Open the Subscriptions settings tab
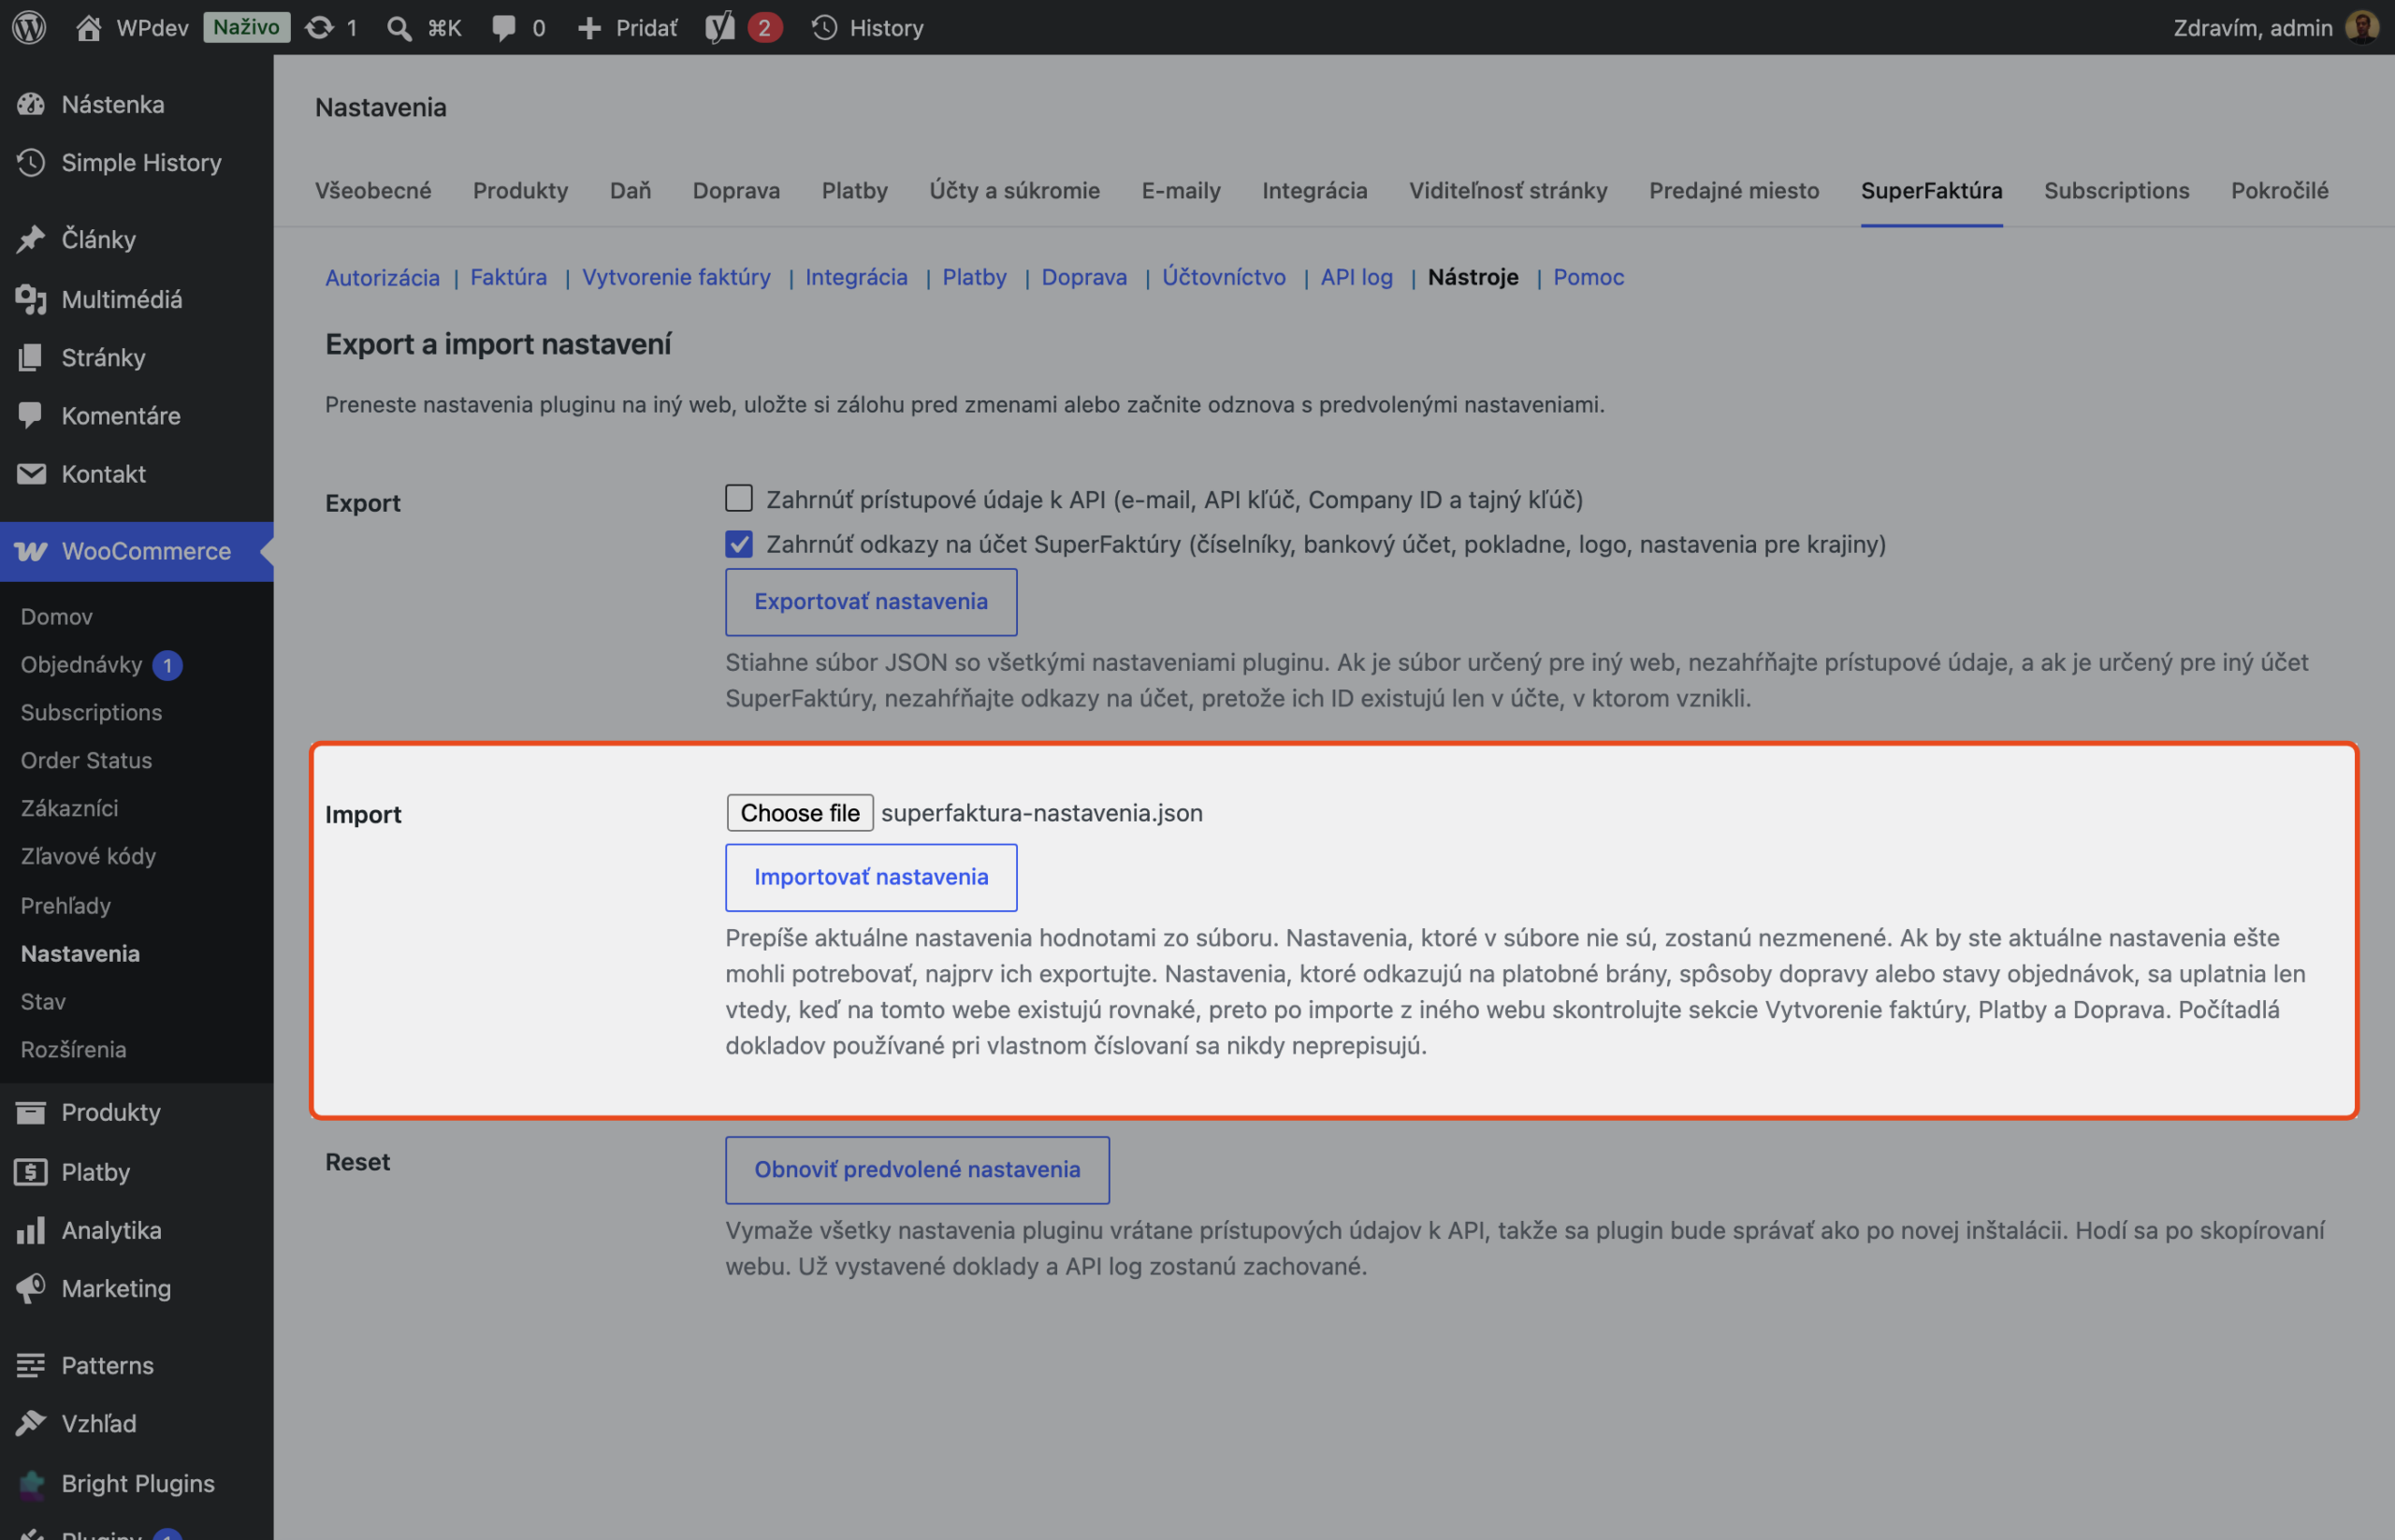The height and width of the screenshot is (1540, 2395). 2116,190
